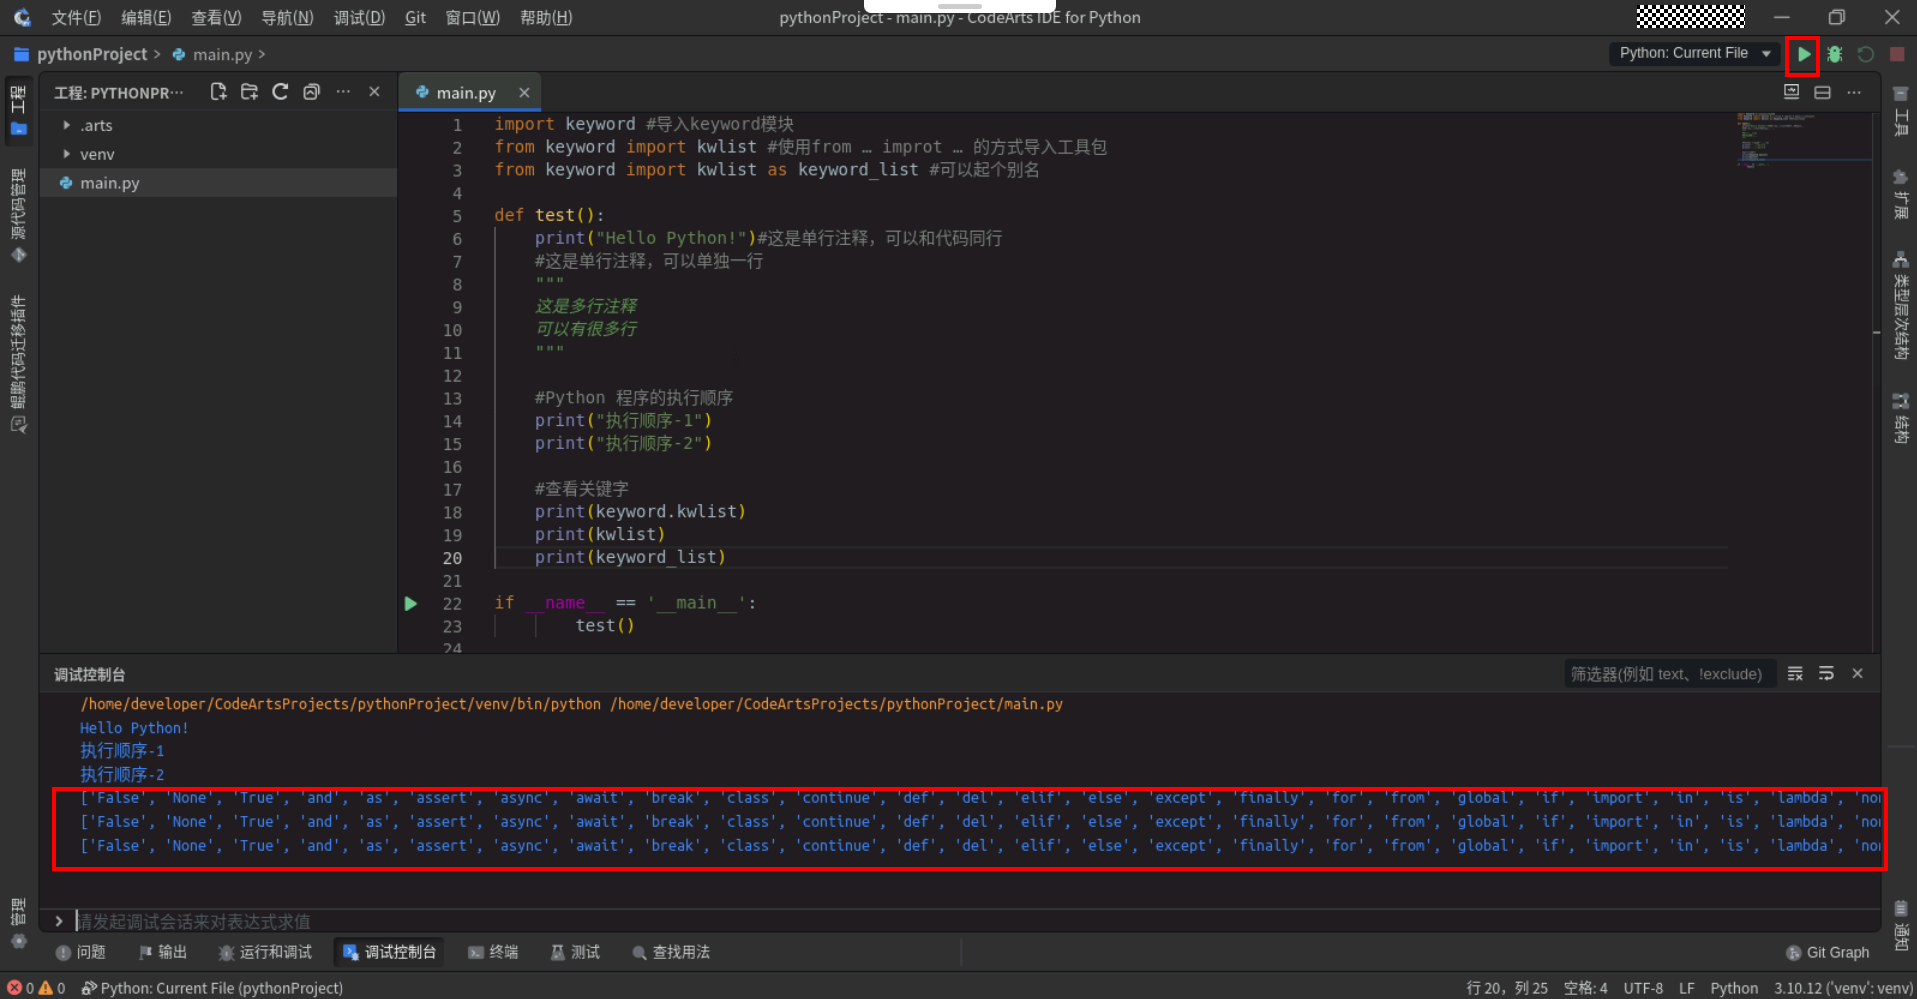Stop execution with the red square button
The width and height of the screenshot is (1917, 999).
[1897, 54]
